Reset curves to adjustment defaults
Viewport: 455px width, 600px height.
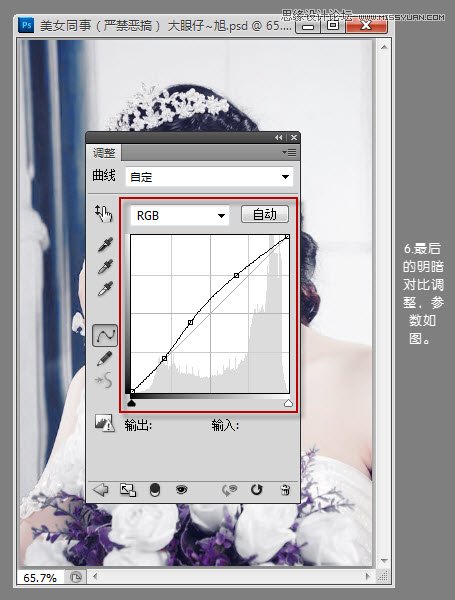(256, 490)
